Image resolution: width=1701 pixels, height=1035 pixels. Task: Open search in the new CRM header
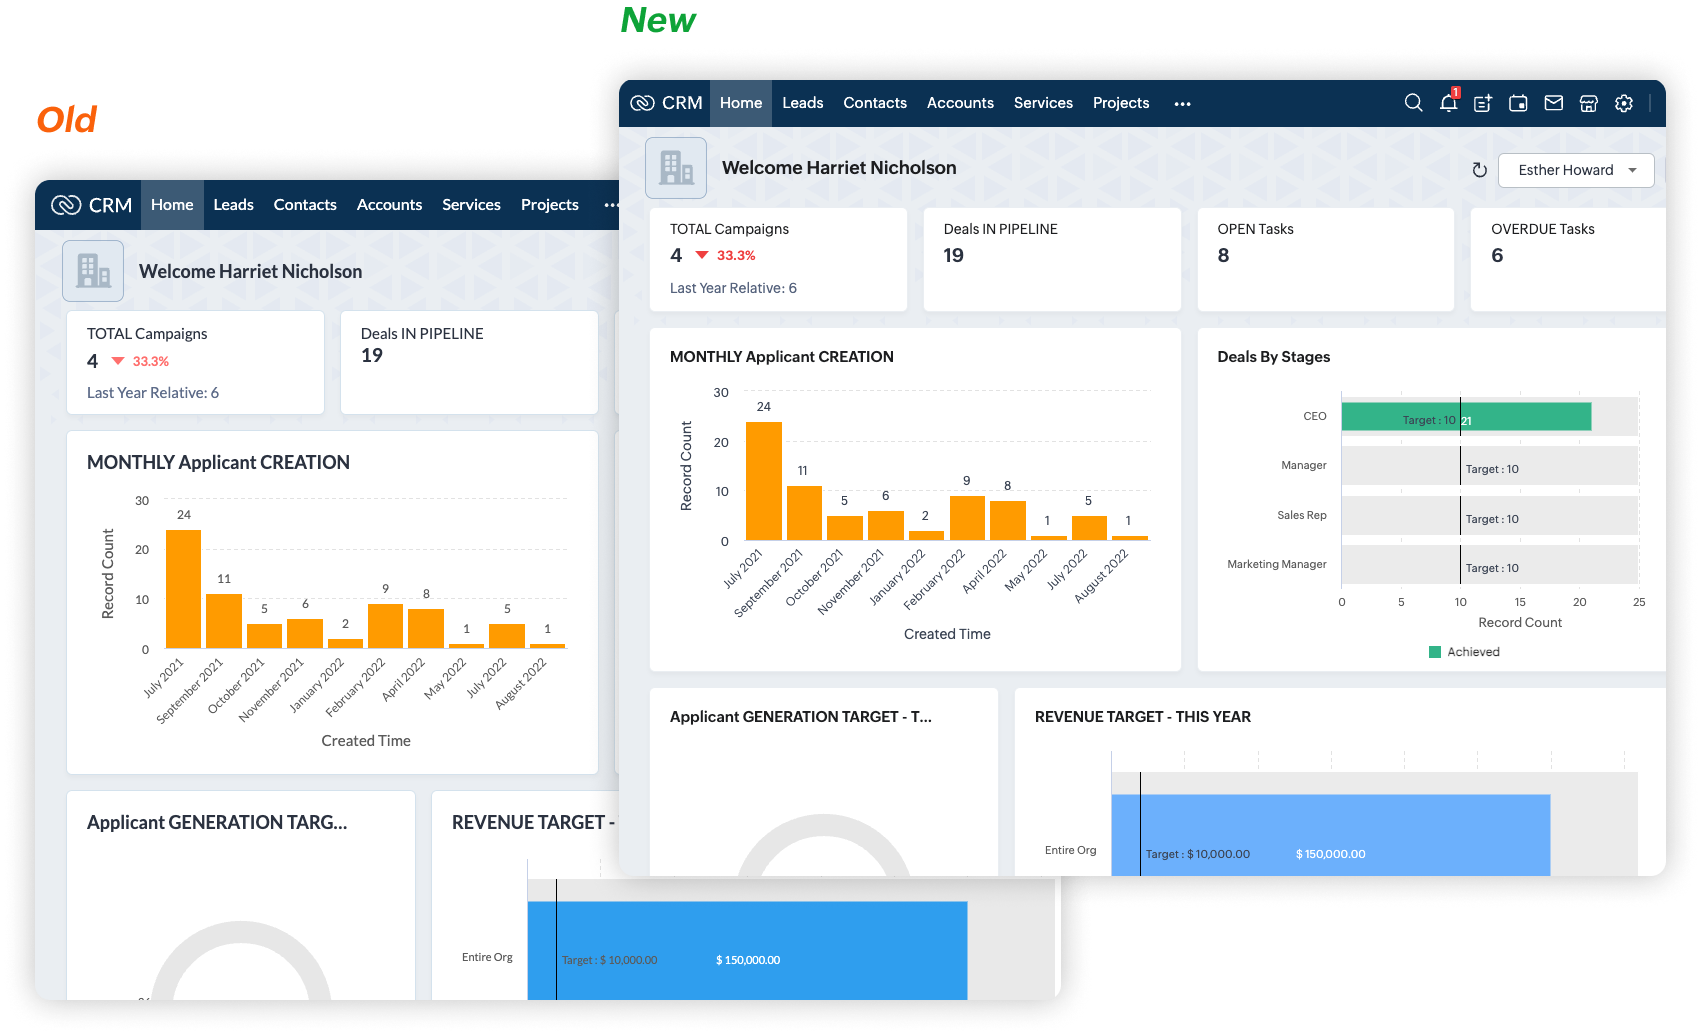point(1413,103)
